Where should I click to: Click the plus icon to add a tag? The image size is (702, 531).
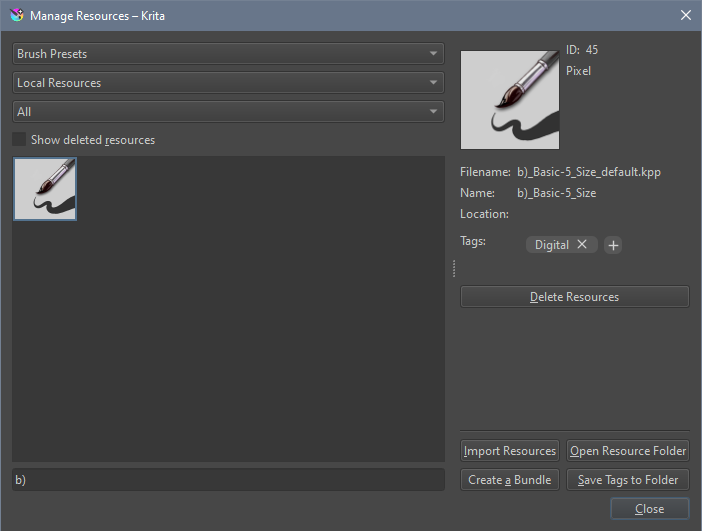[613, 246]
